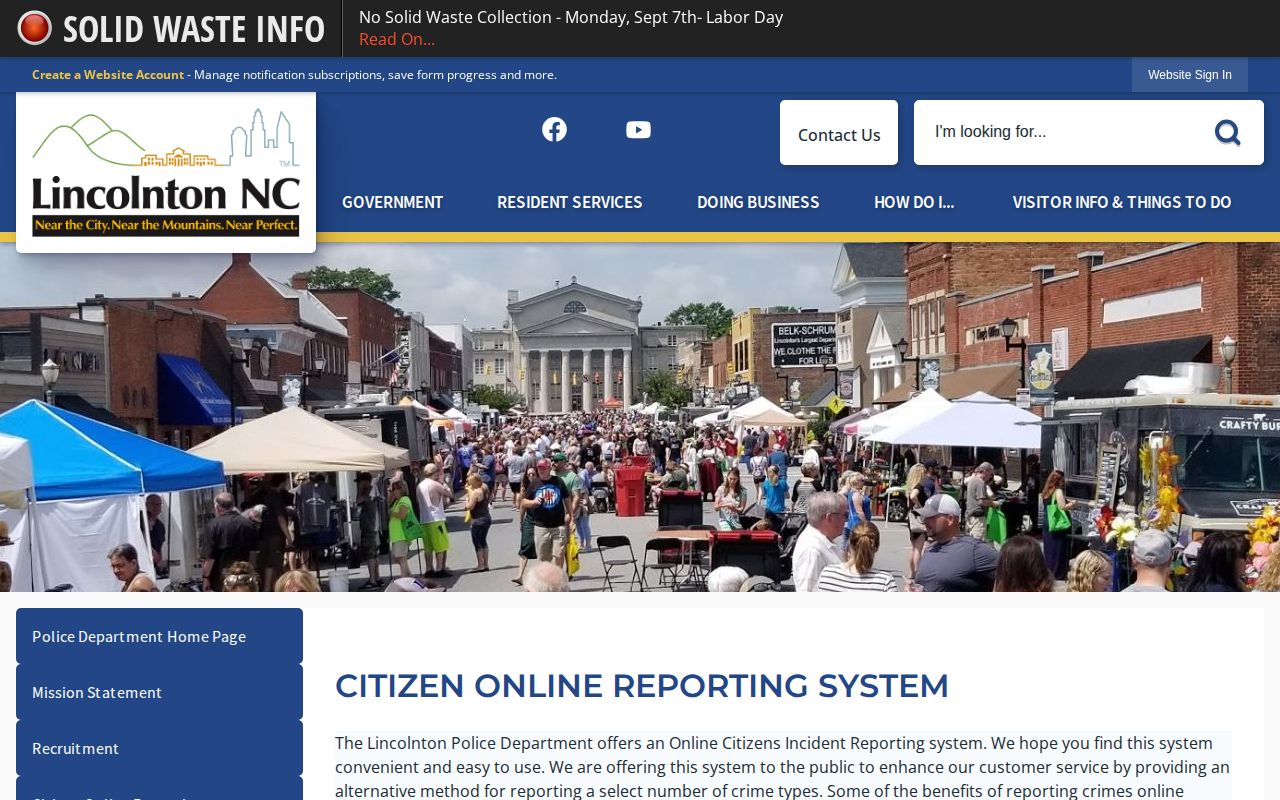
Task: Click the Website Sign In button
Action: coord(1190,75)
